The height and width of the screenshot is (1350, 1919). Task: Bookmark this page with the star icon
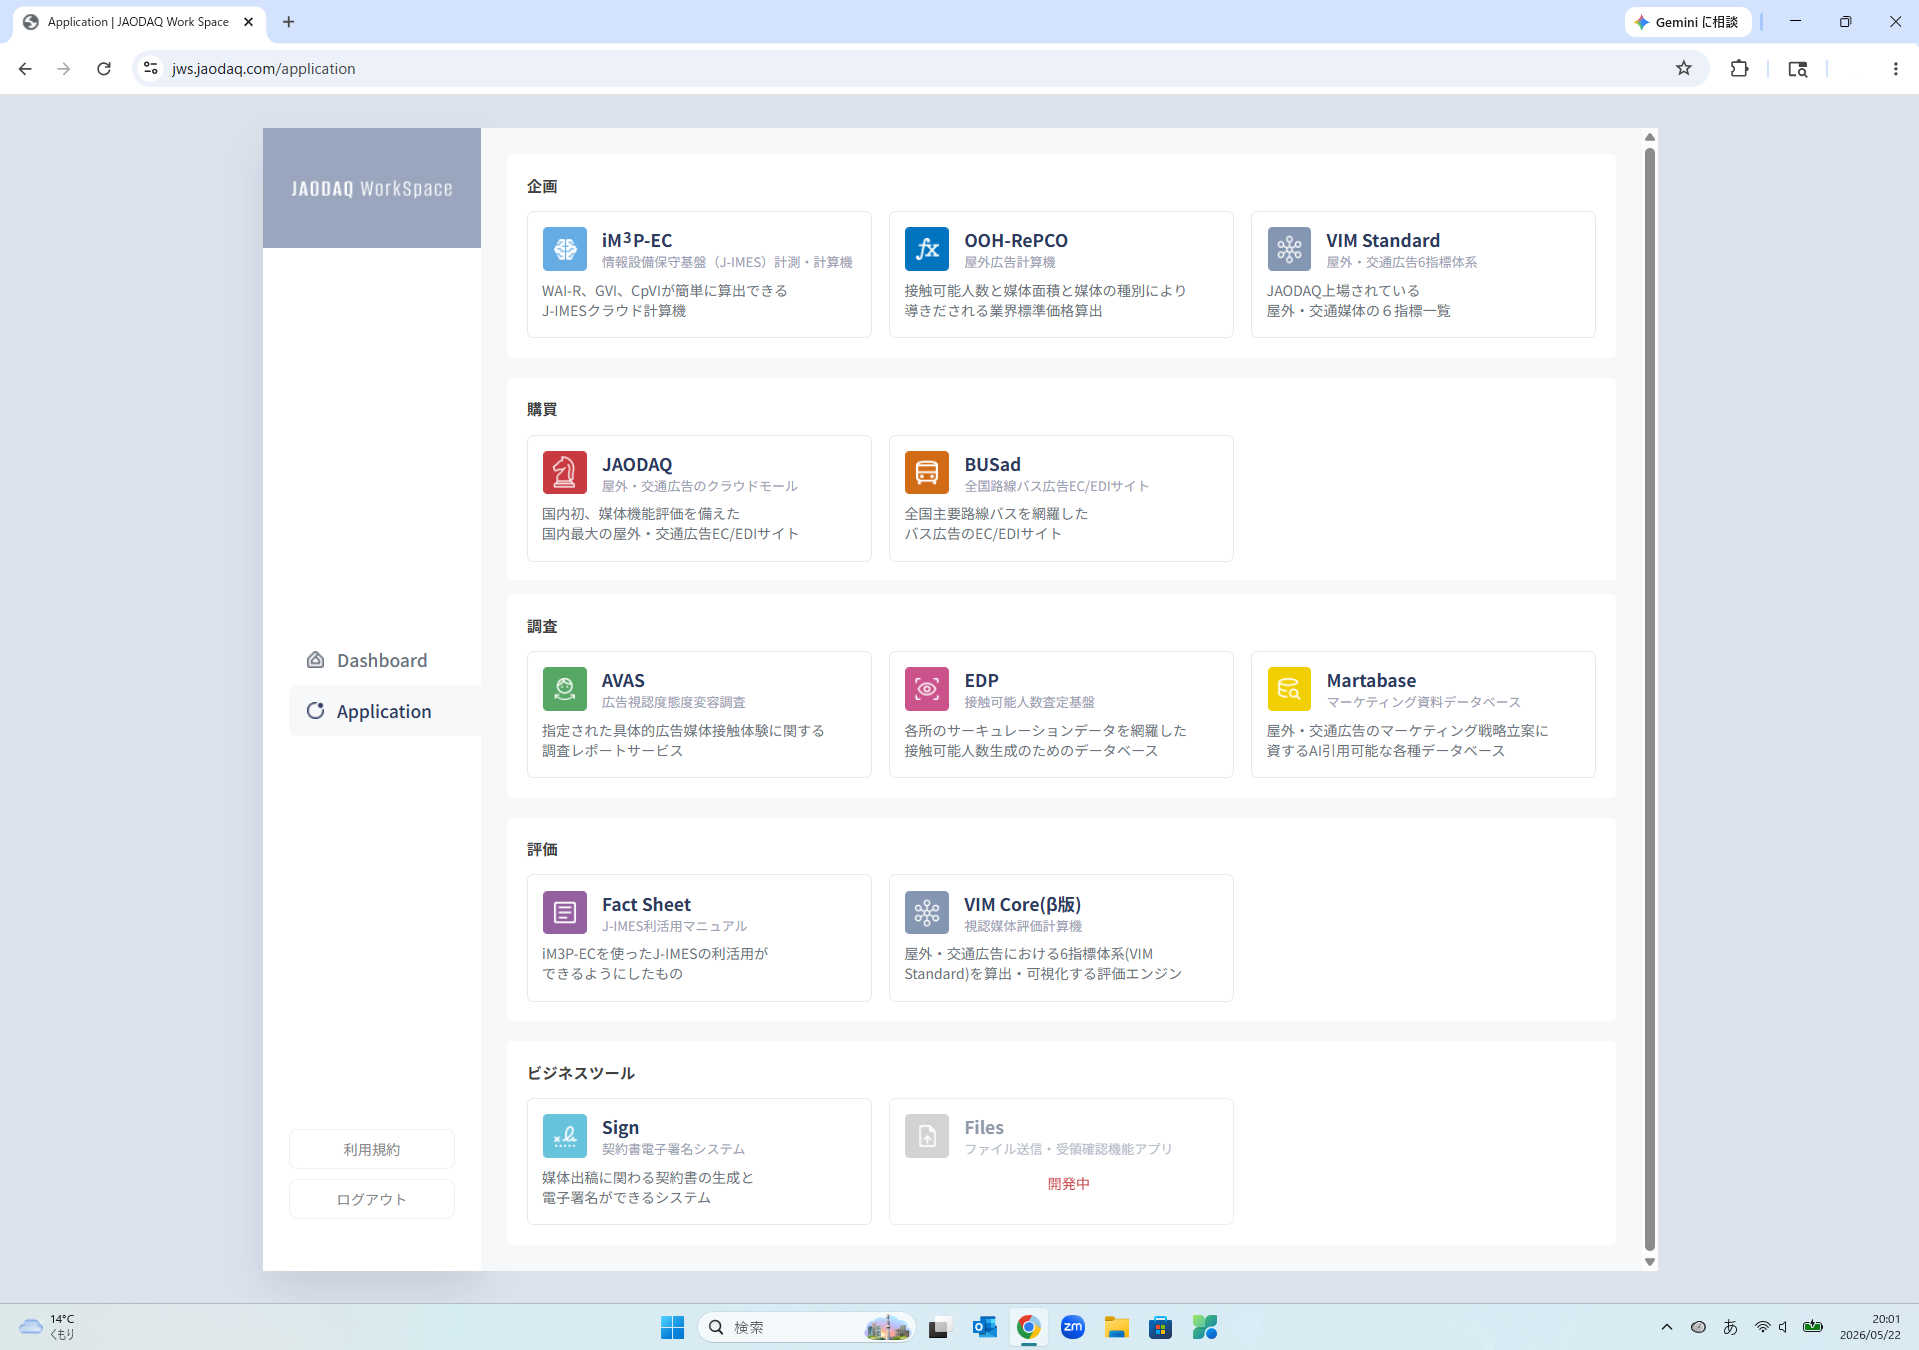[x=1684, y=68]
